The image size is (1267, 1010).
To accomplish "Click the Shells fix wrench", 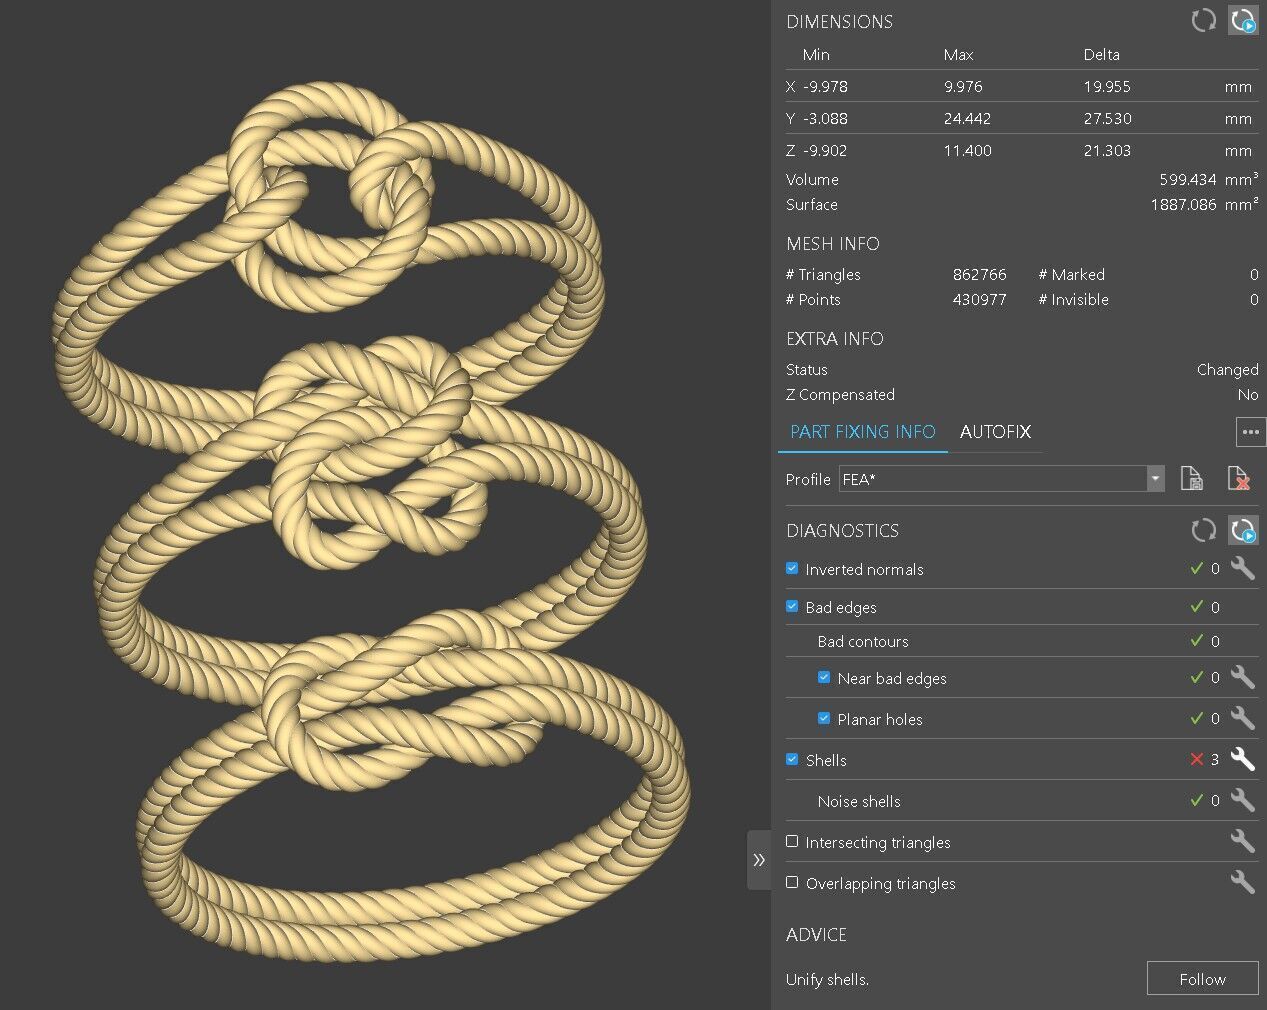I will click(x=1242, y=759).
